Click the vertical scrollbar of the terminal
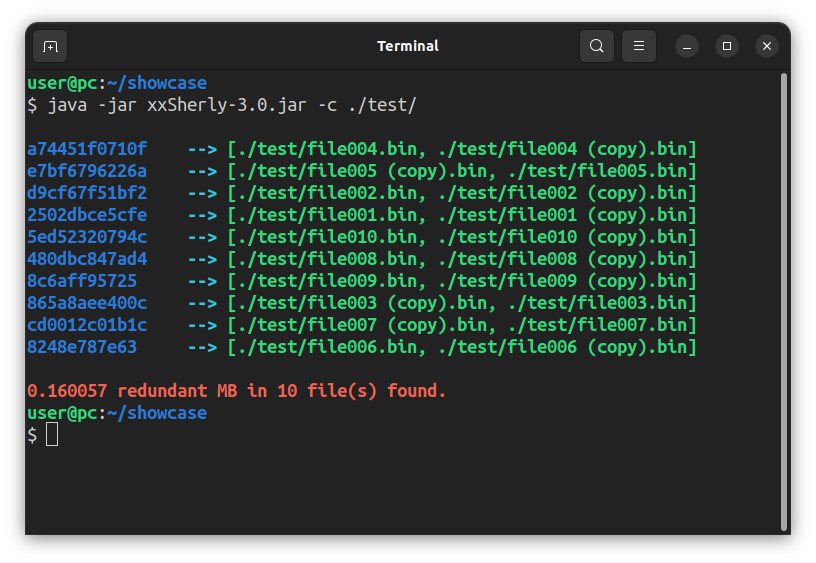This screenshot has height=563, width=816. point(784,302)
